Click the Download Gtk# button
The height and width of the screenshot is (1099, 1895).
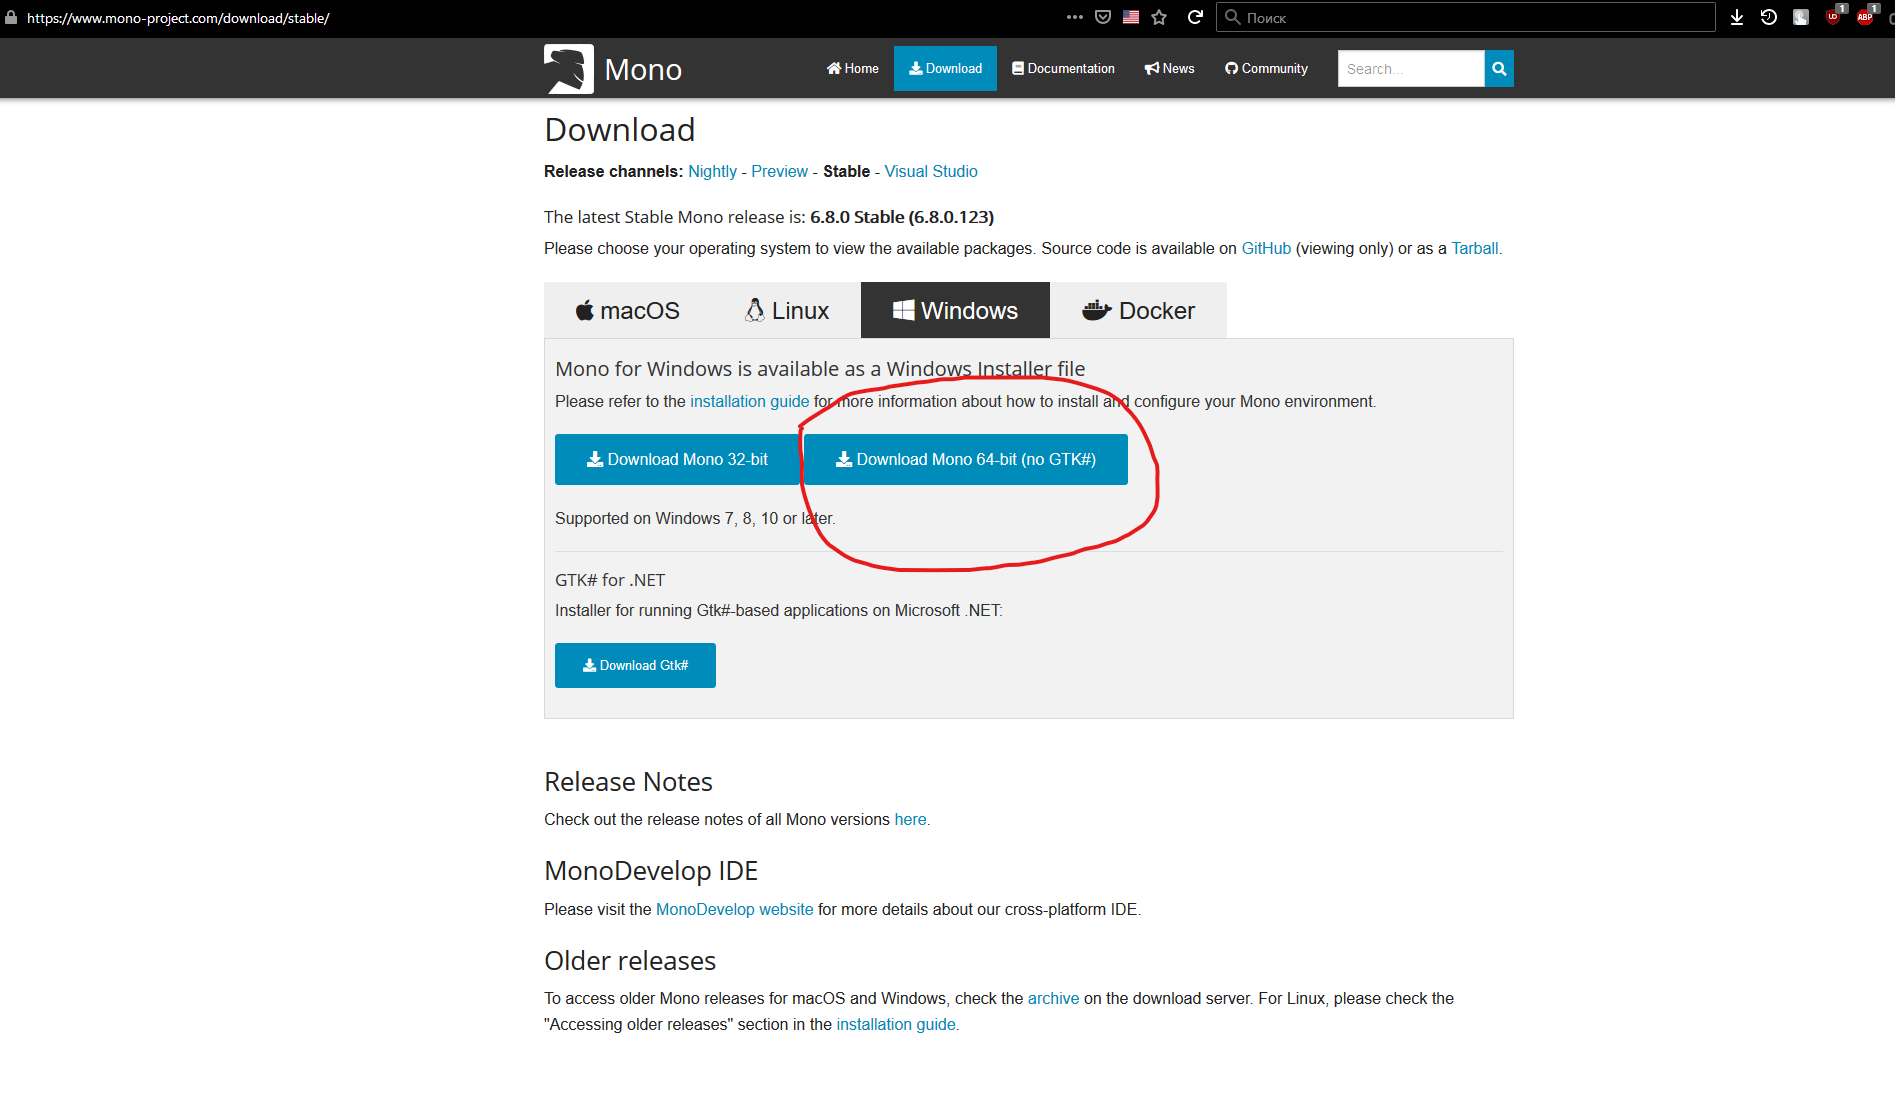point(635,665)
